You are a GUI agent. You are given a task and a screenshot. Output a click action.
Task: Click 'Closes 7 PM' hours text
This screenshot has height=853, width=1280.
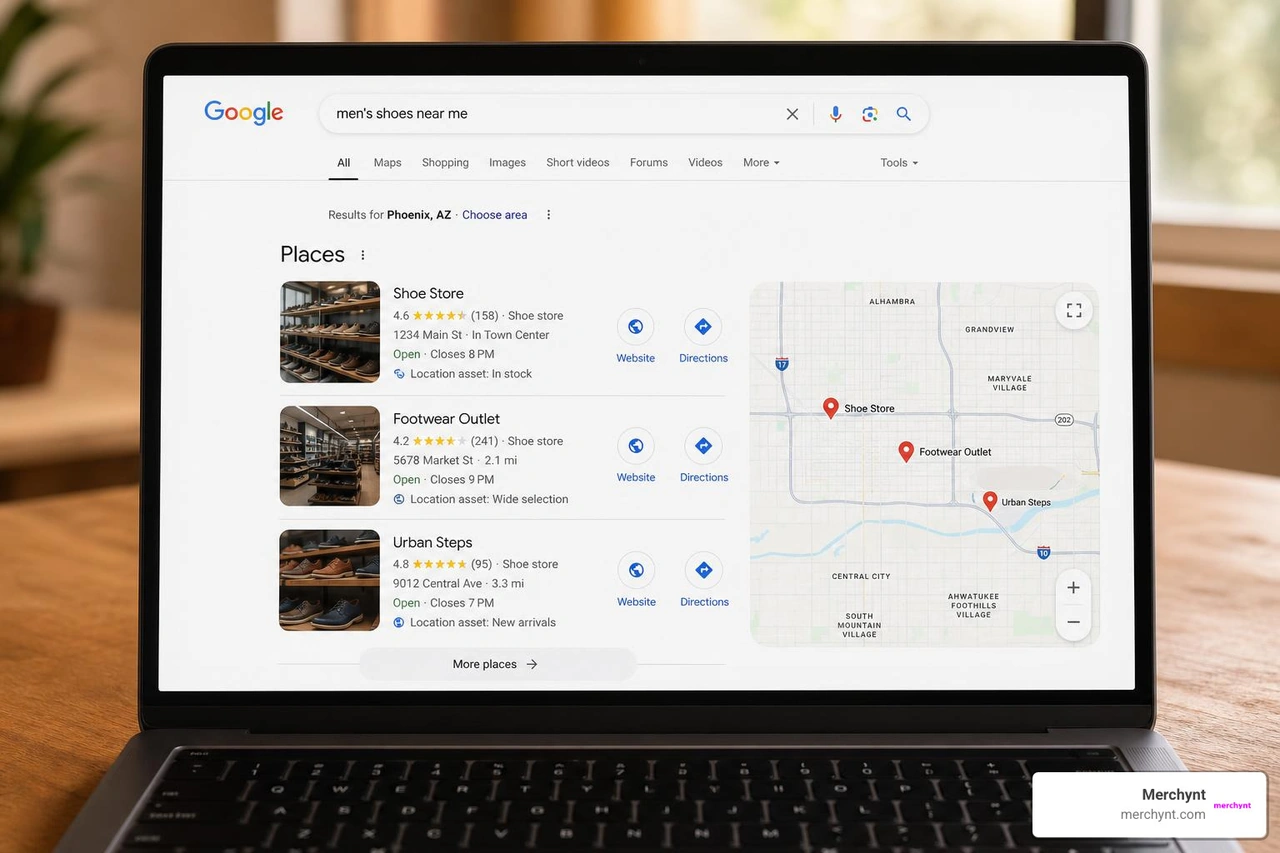tap(462, 603)
